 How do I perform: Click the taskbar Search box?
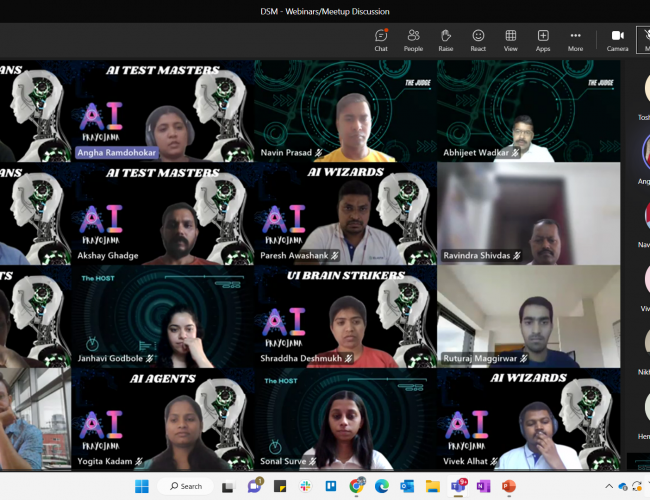coord(185,486)
